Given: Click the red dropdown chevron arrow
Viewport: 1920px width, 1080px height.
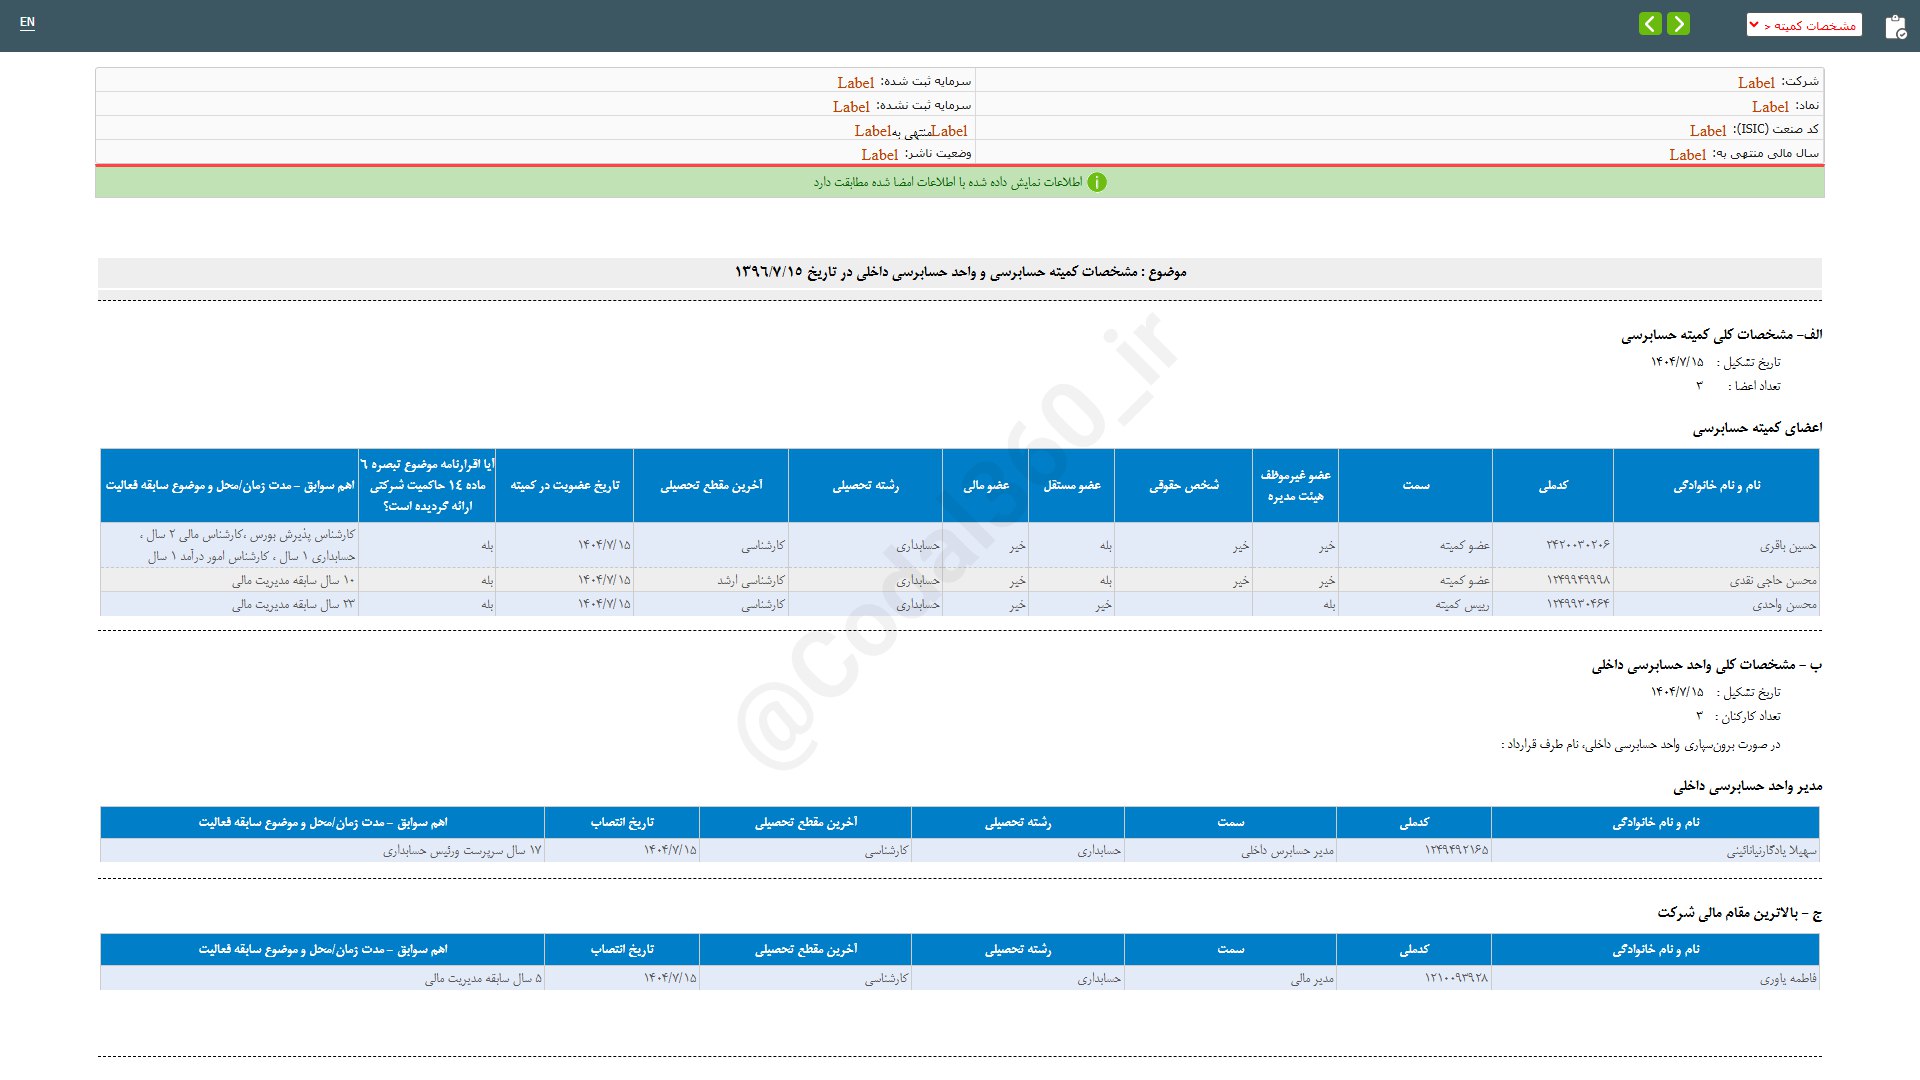Looking at the screenshot, I should click(x=1754, y=25).
